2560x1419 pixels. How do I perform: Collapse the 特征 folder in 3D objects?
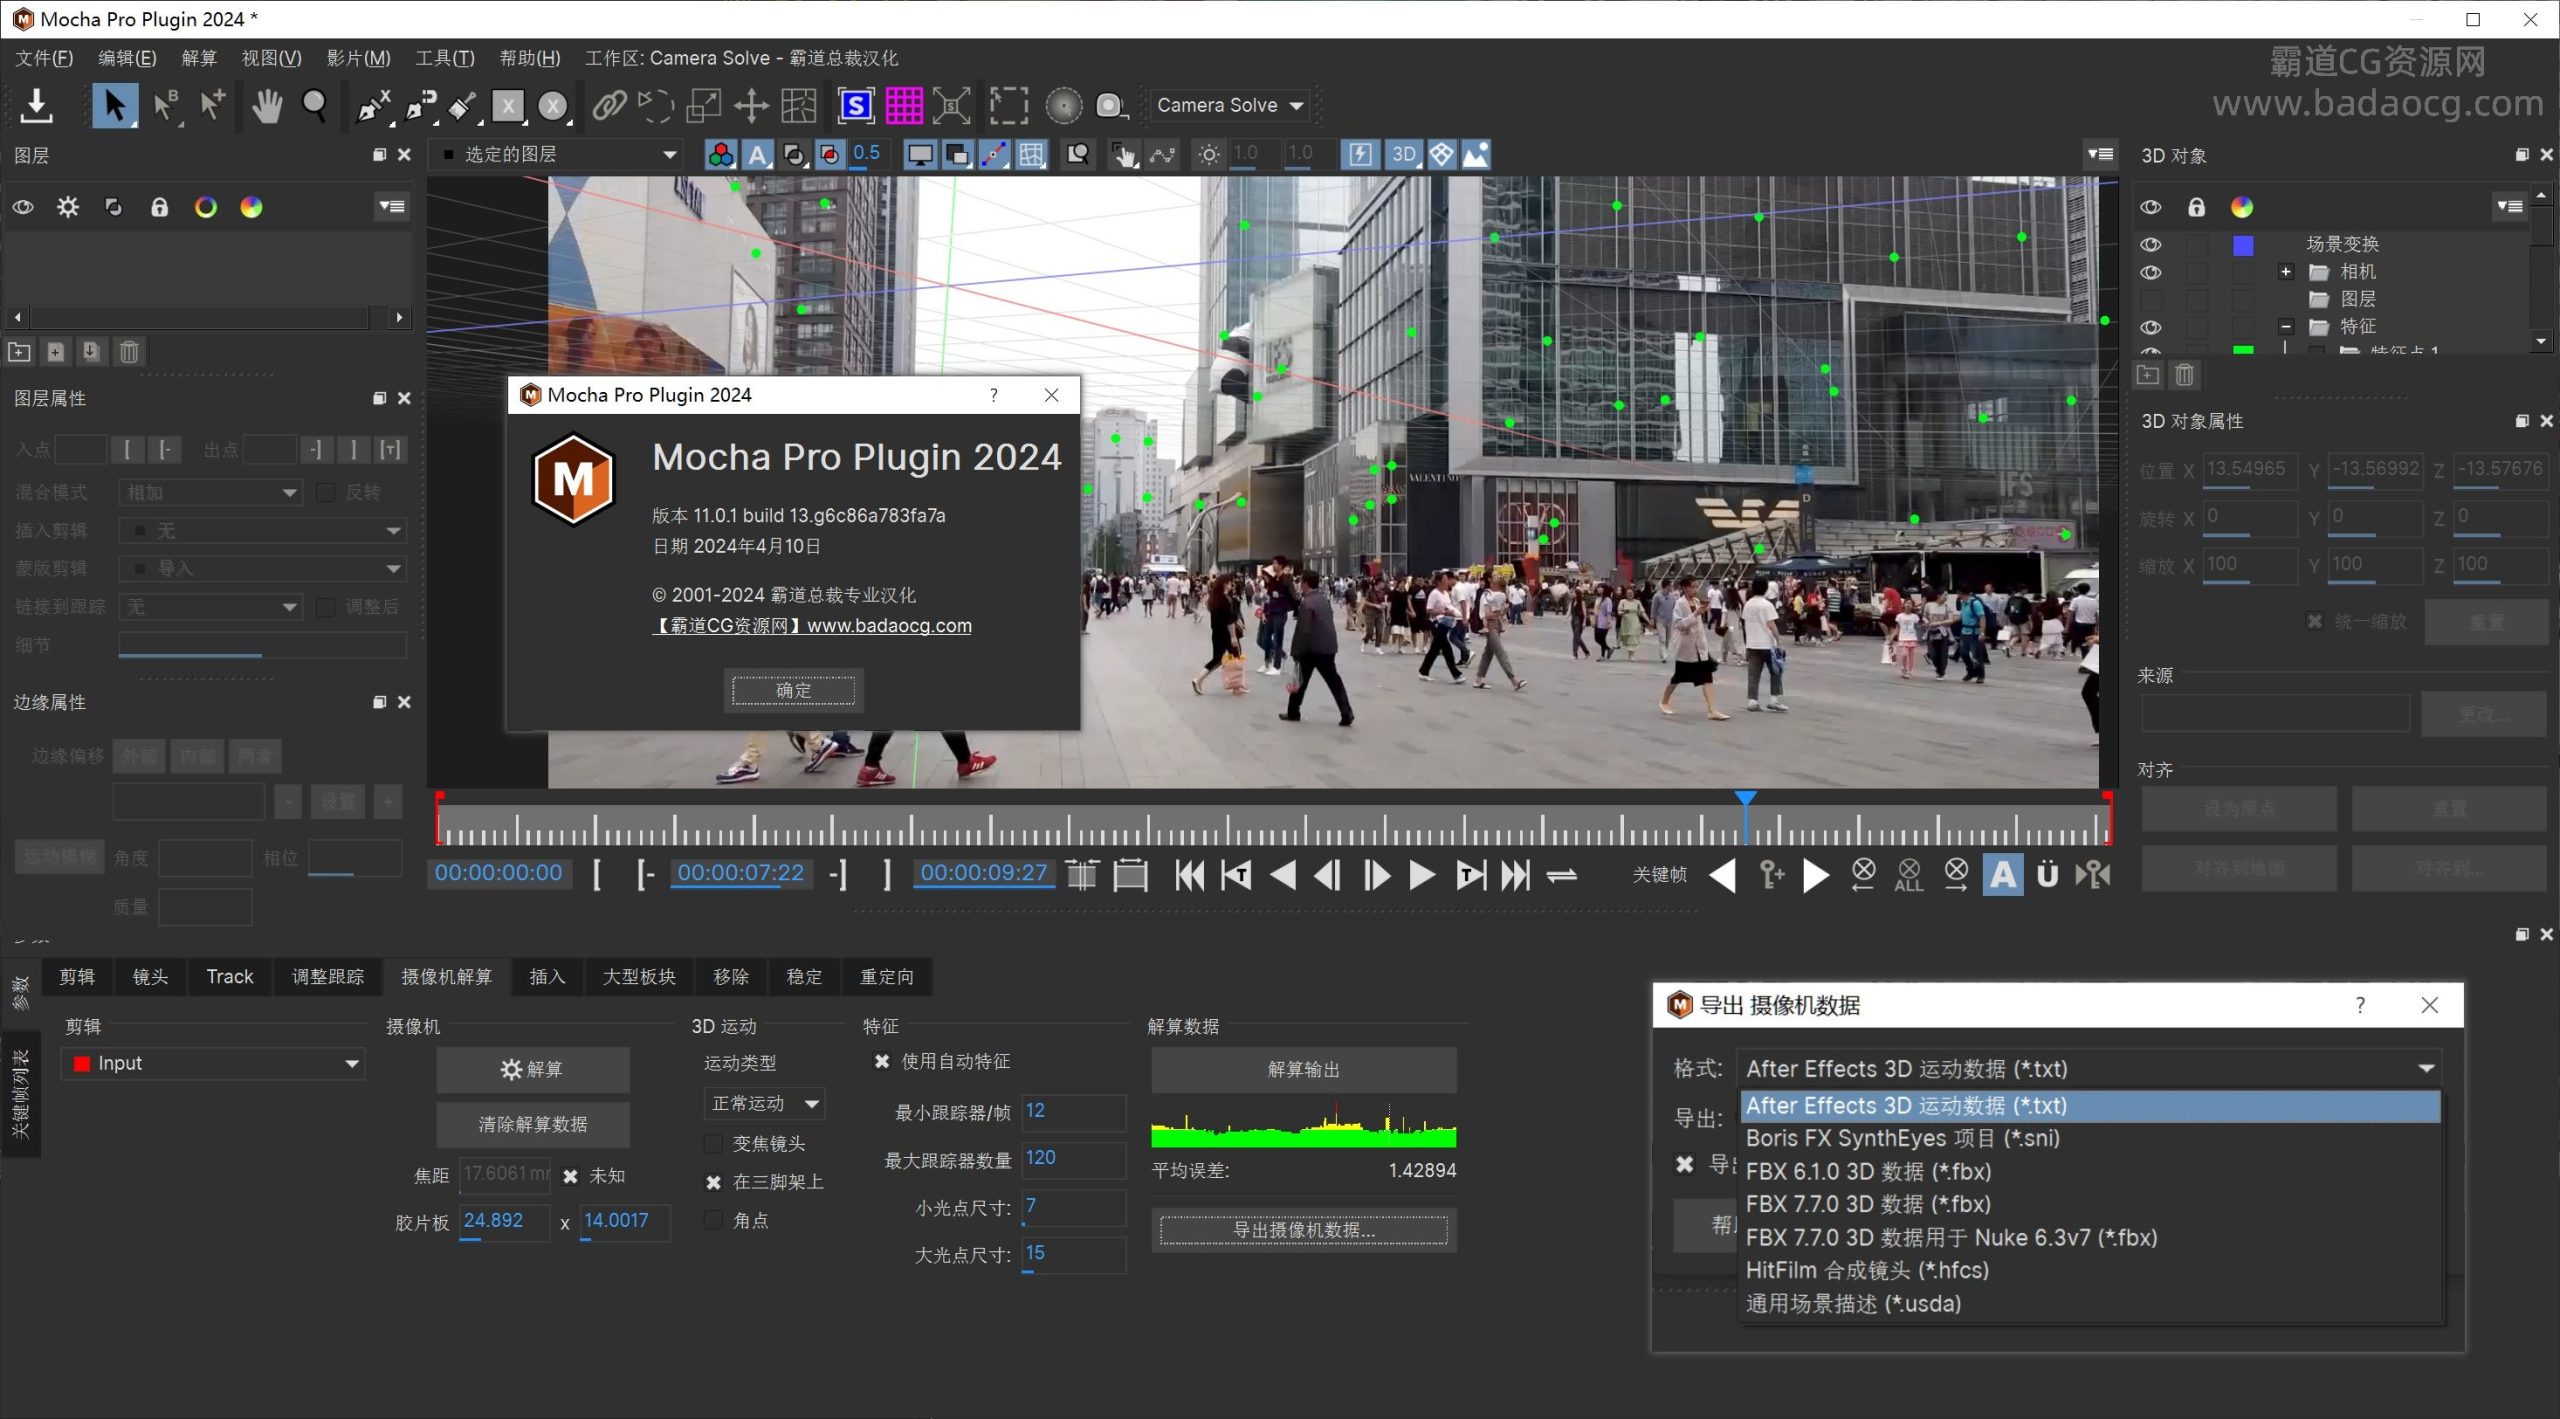[2286, 326]
